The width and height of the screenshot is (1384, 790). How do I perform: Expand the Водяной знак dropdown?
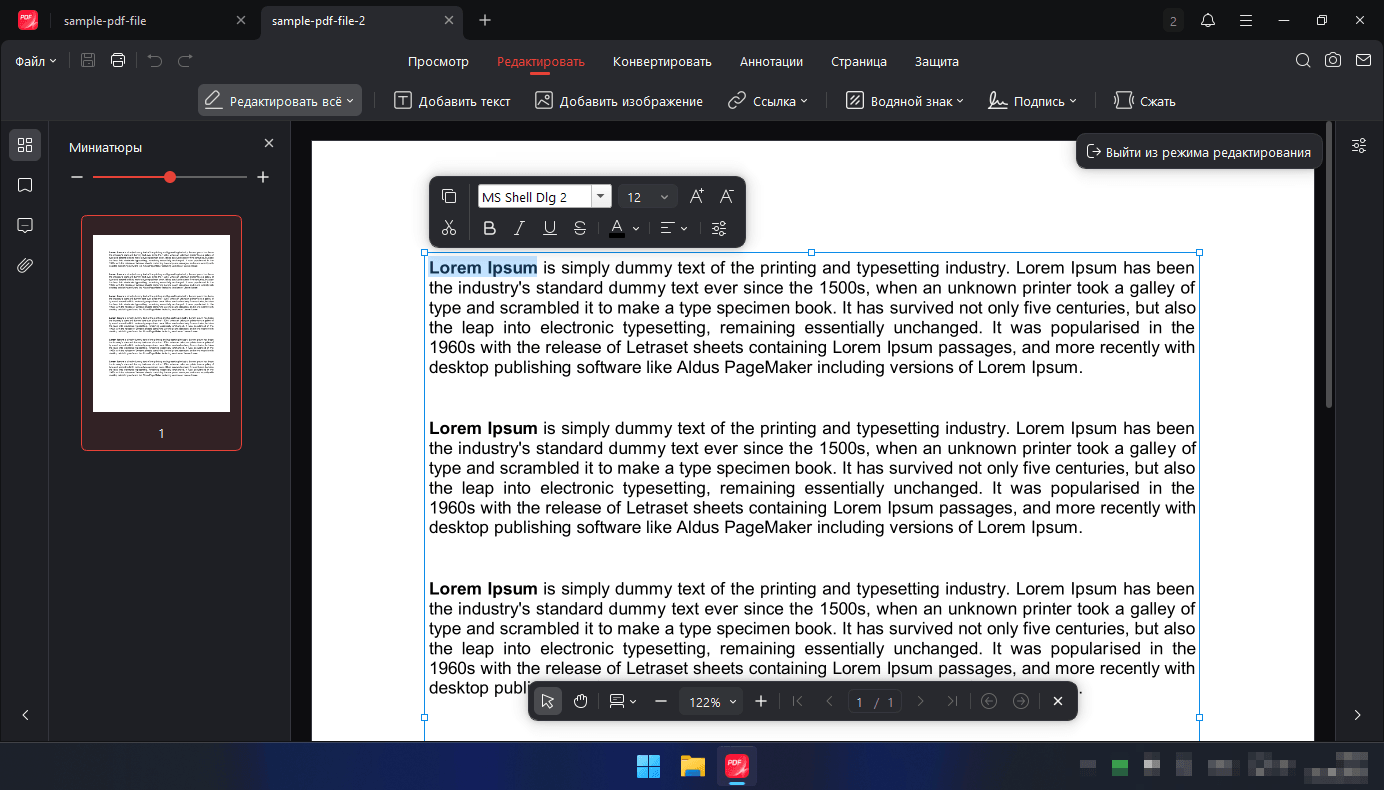pyautogui.click(x=960, y=101)
